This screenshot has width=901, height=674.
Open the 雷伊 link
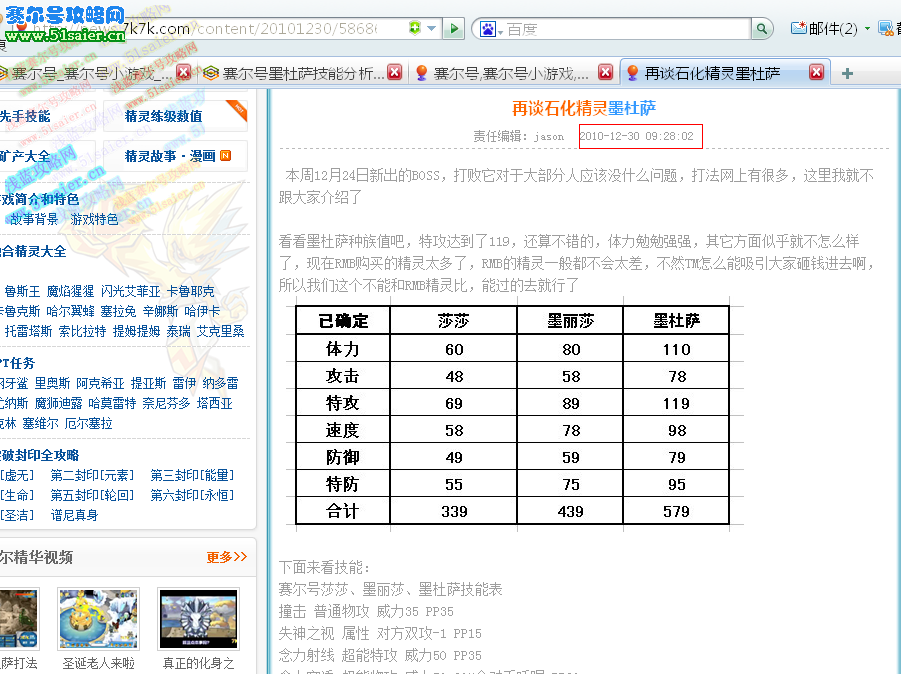pos(184,383)
